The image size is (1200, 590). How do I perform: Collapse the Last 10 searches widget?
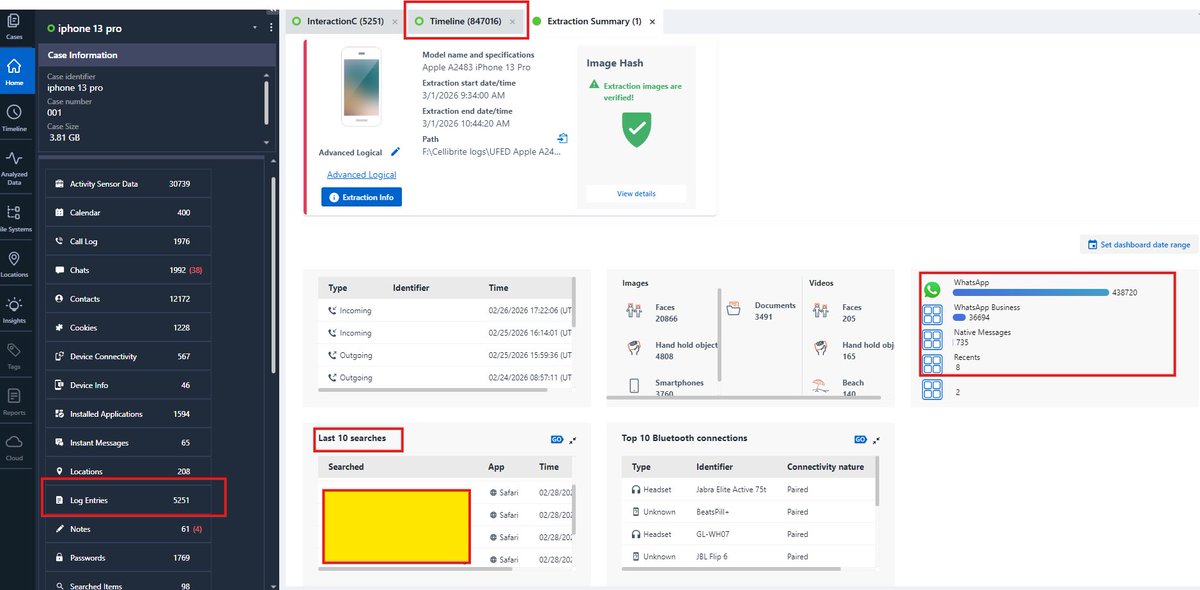point(573,440)
